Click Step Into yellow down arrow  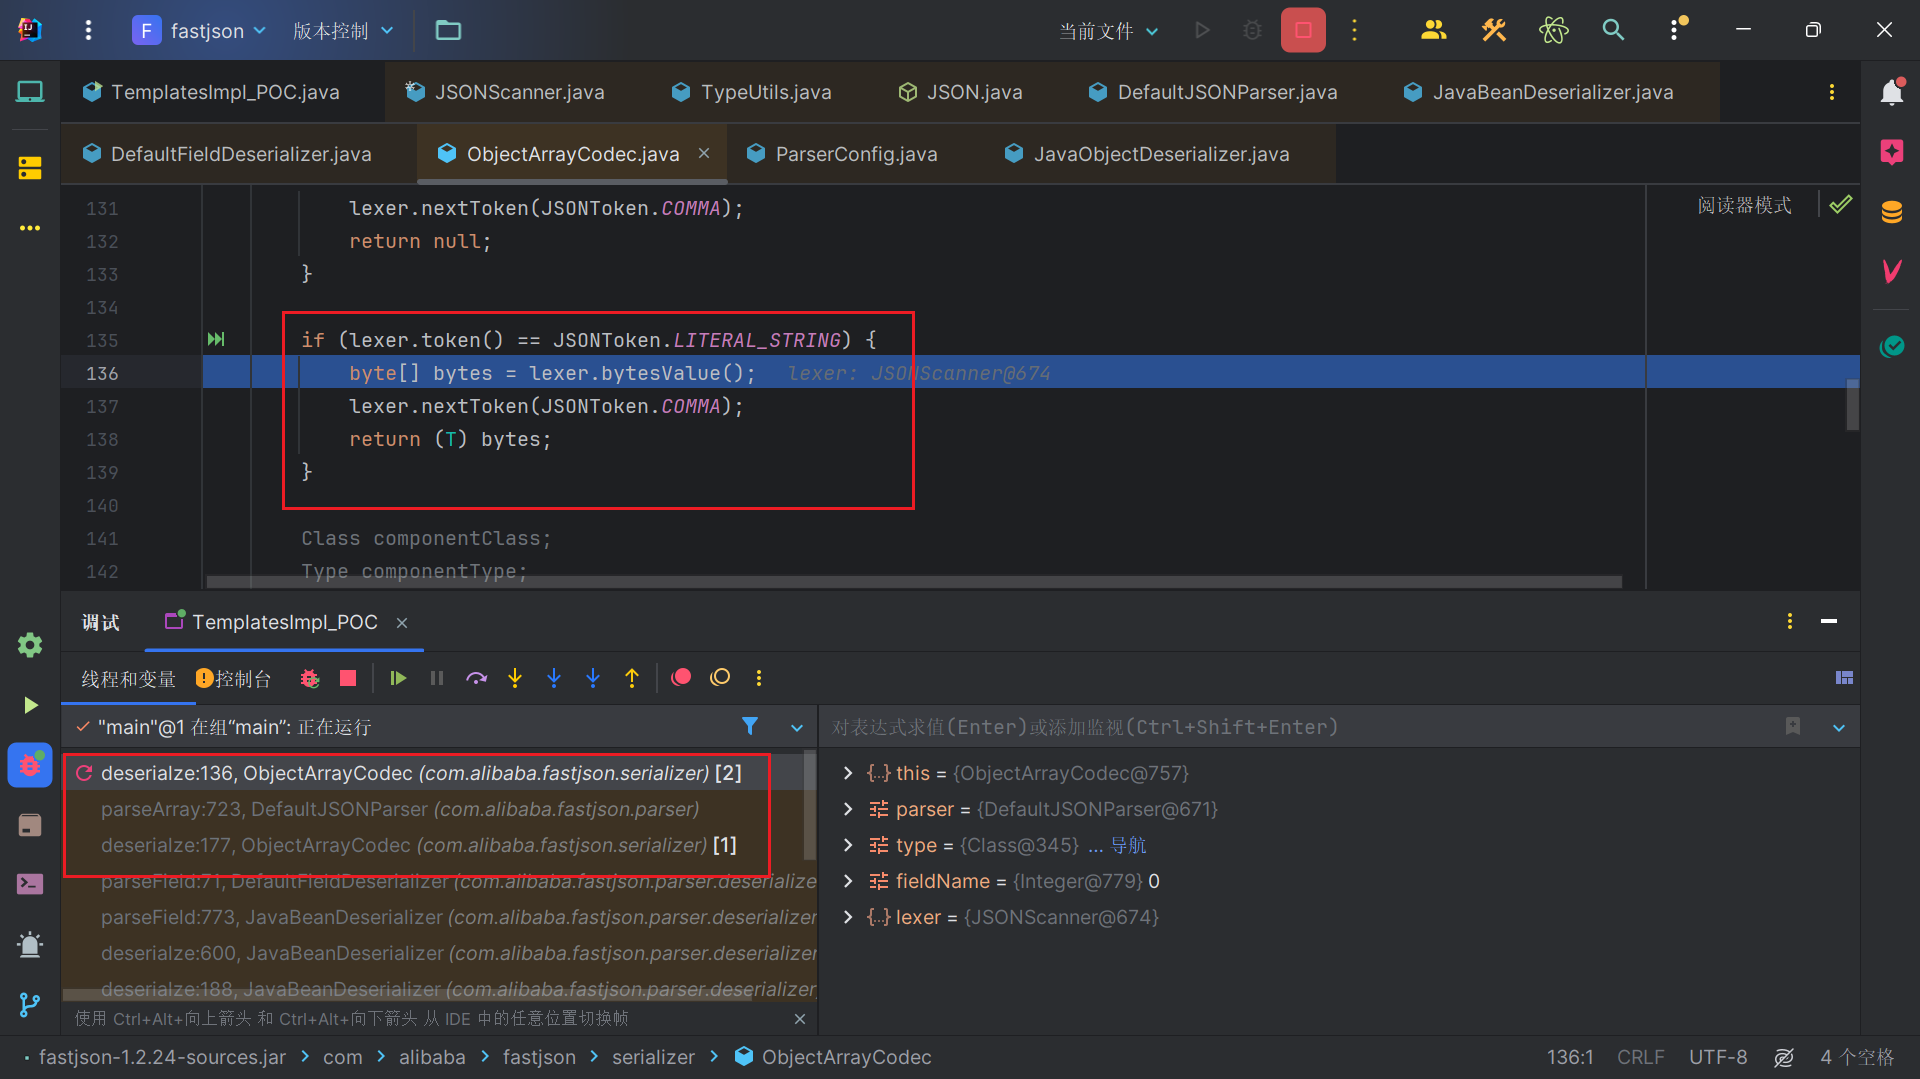[515, 678]
